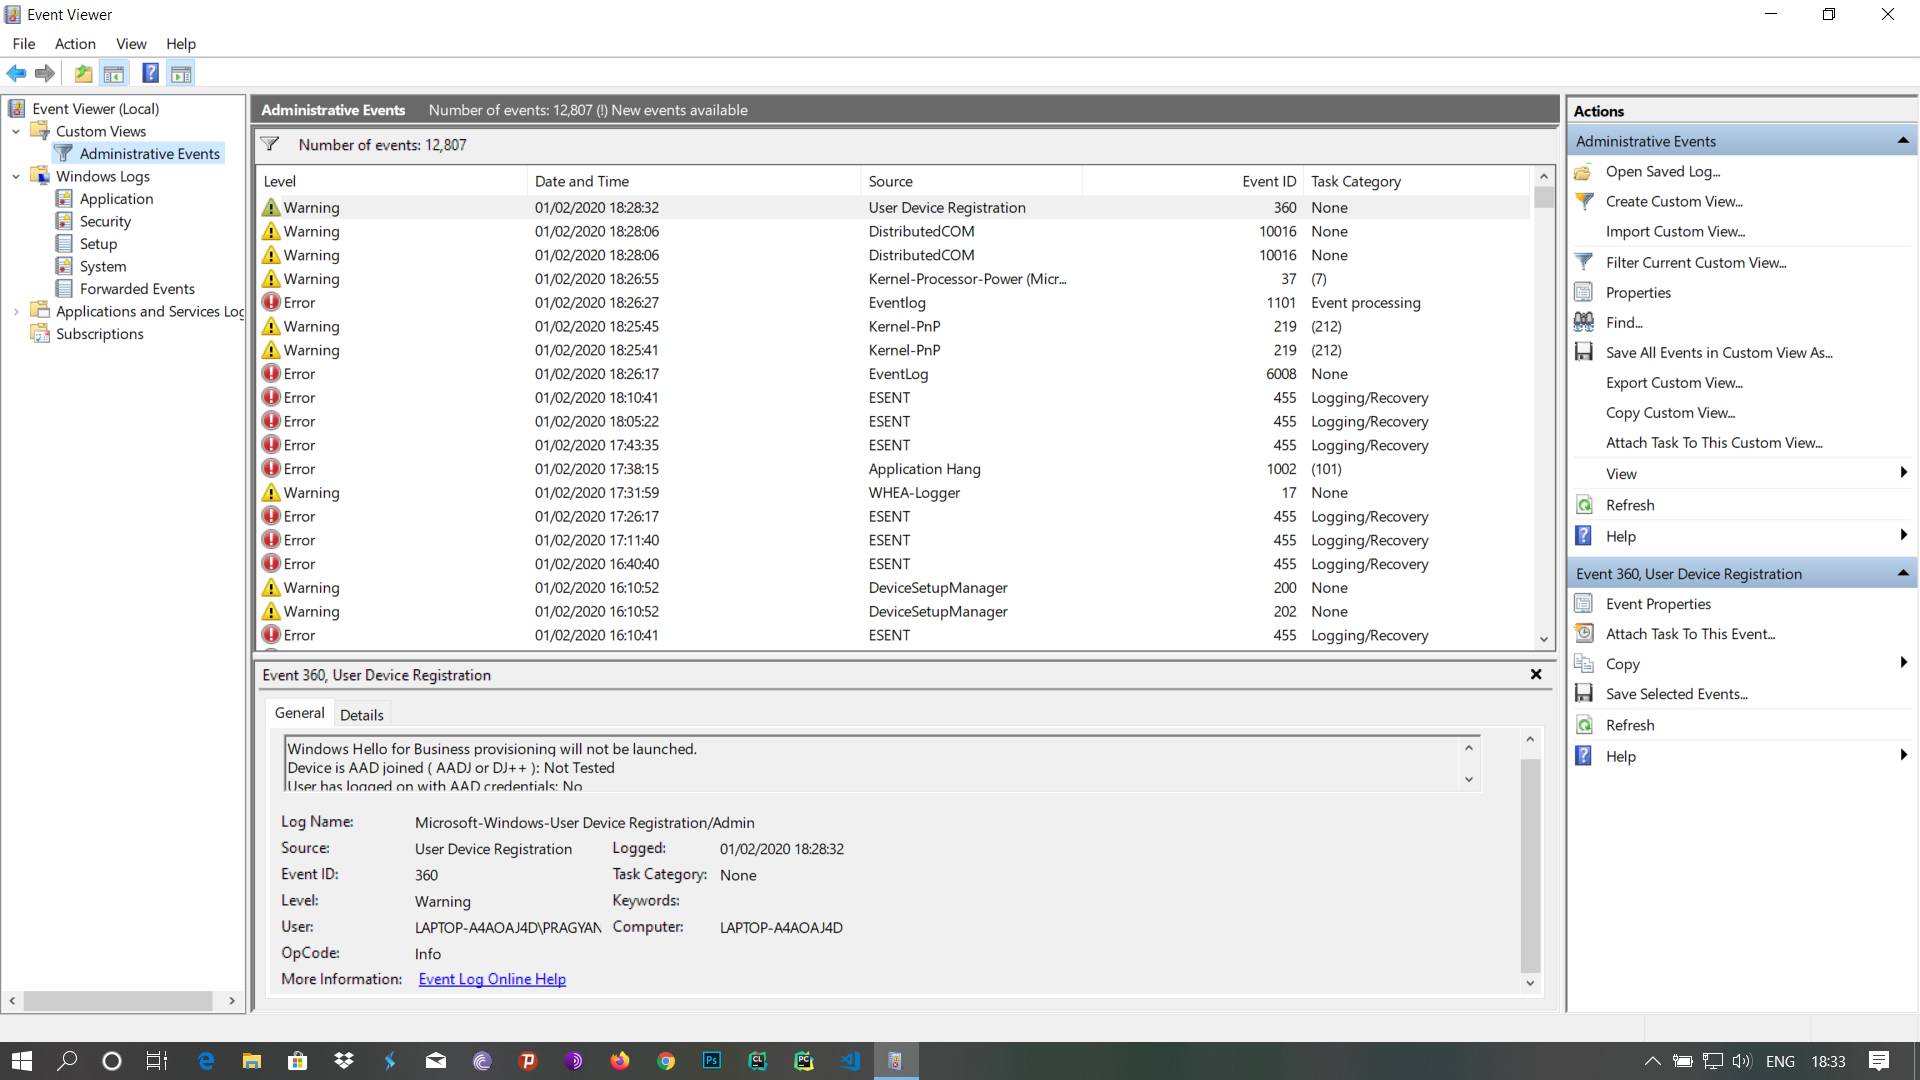Sort events by the Event ID column
The image size is (1920, 1080).
[x=1192, y=181]
